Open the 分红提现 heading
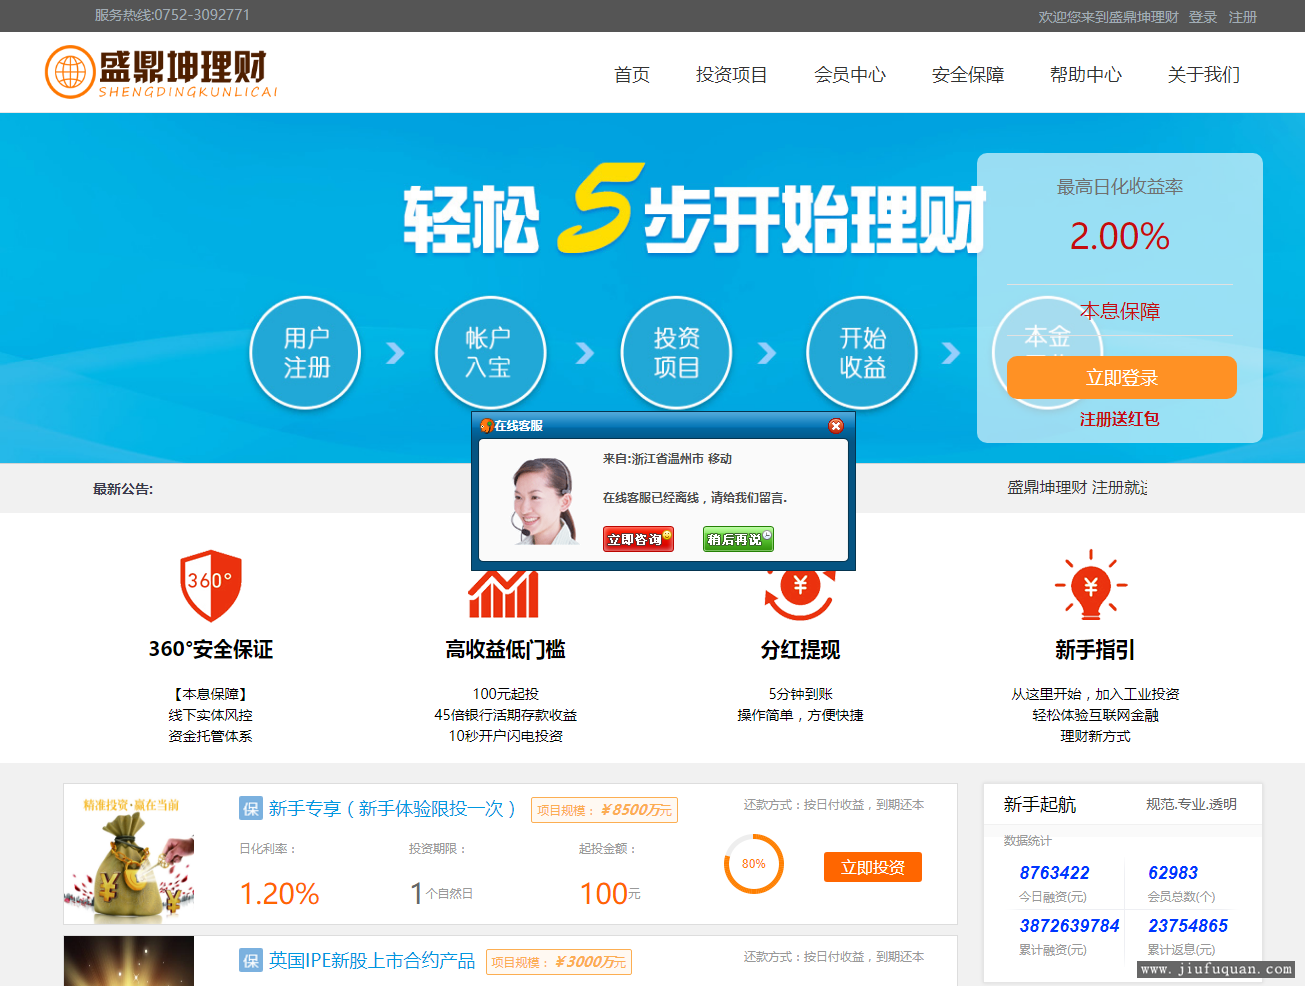This screenshot has height=986, width=1305. tap(800, 650)
